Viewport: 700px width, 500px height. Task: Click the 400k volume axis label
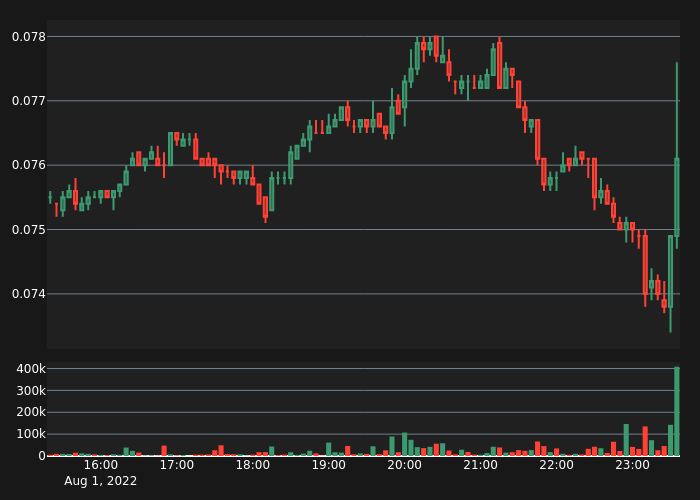pos(31,369)
